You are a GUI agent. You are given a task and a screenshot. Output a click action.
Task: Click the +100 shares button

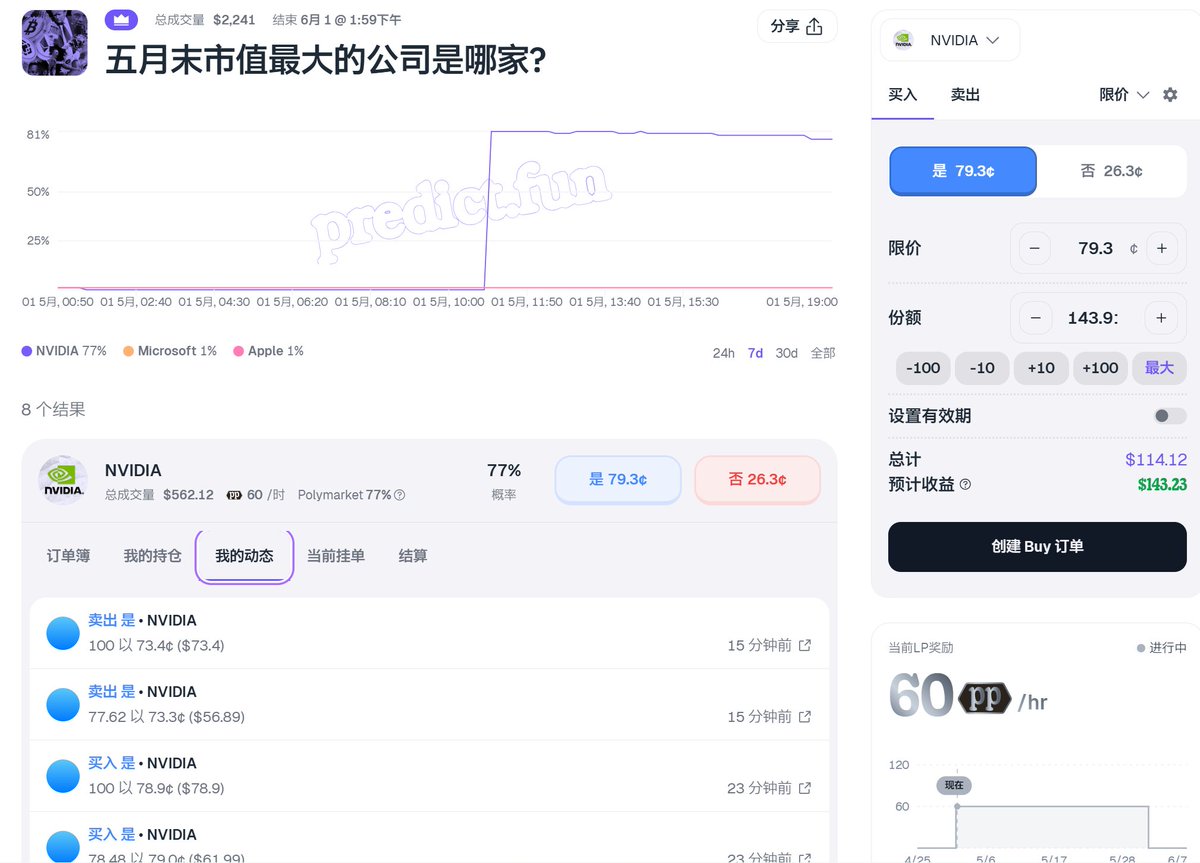[1100, 368]
